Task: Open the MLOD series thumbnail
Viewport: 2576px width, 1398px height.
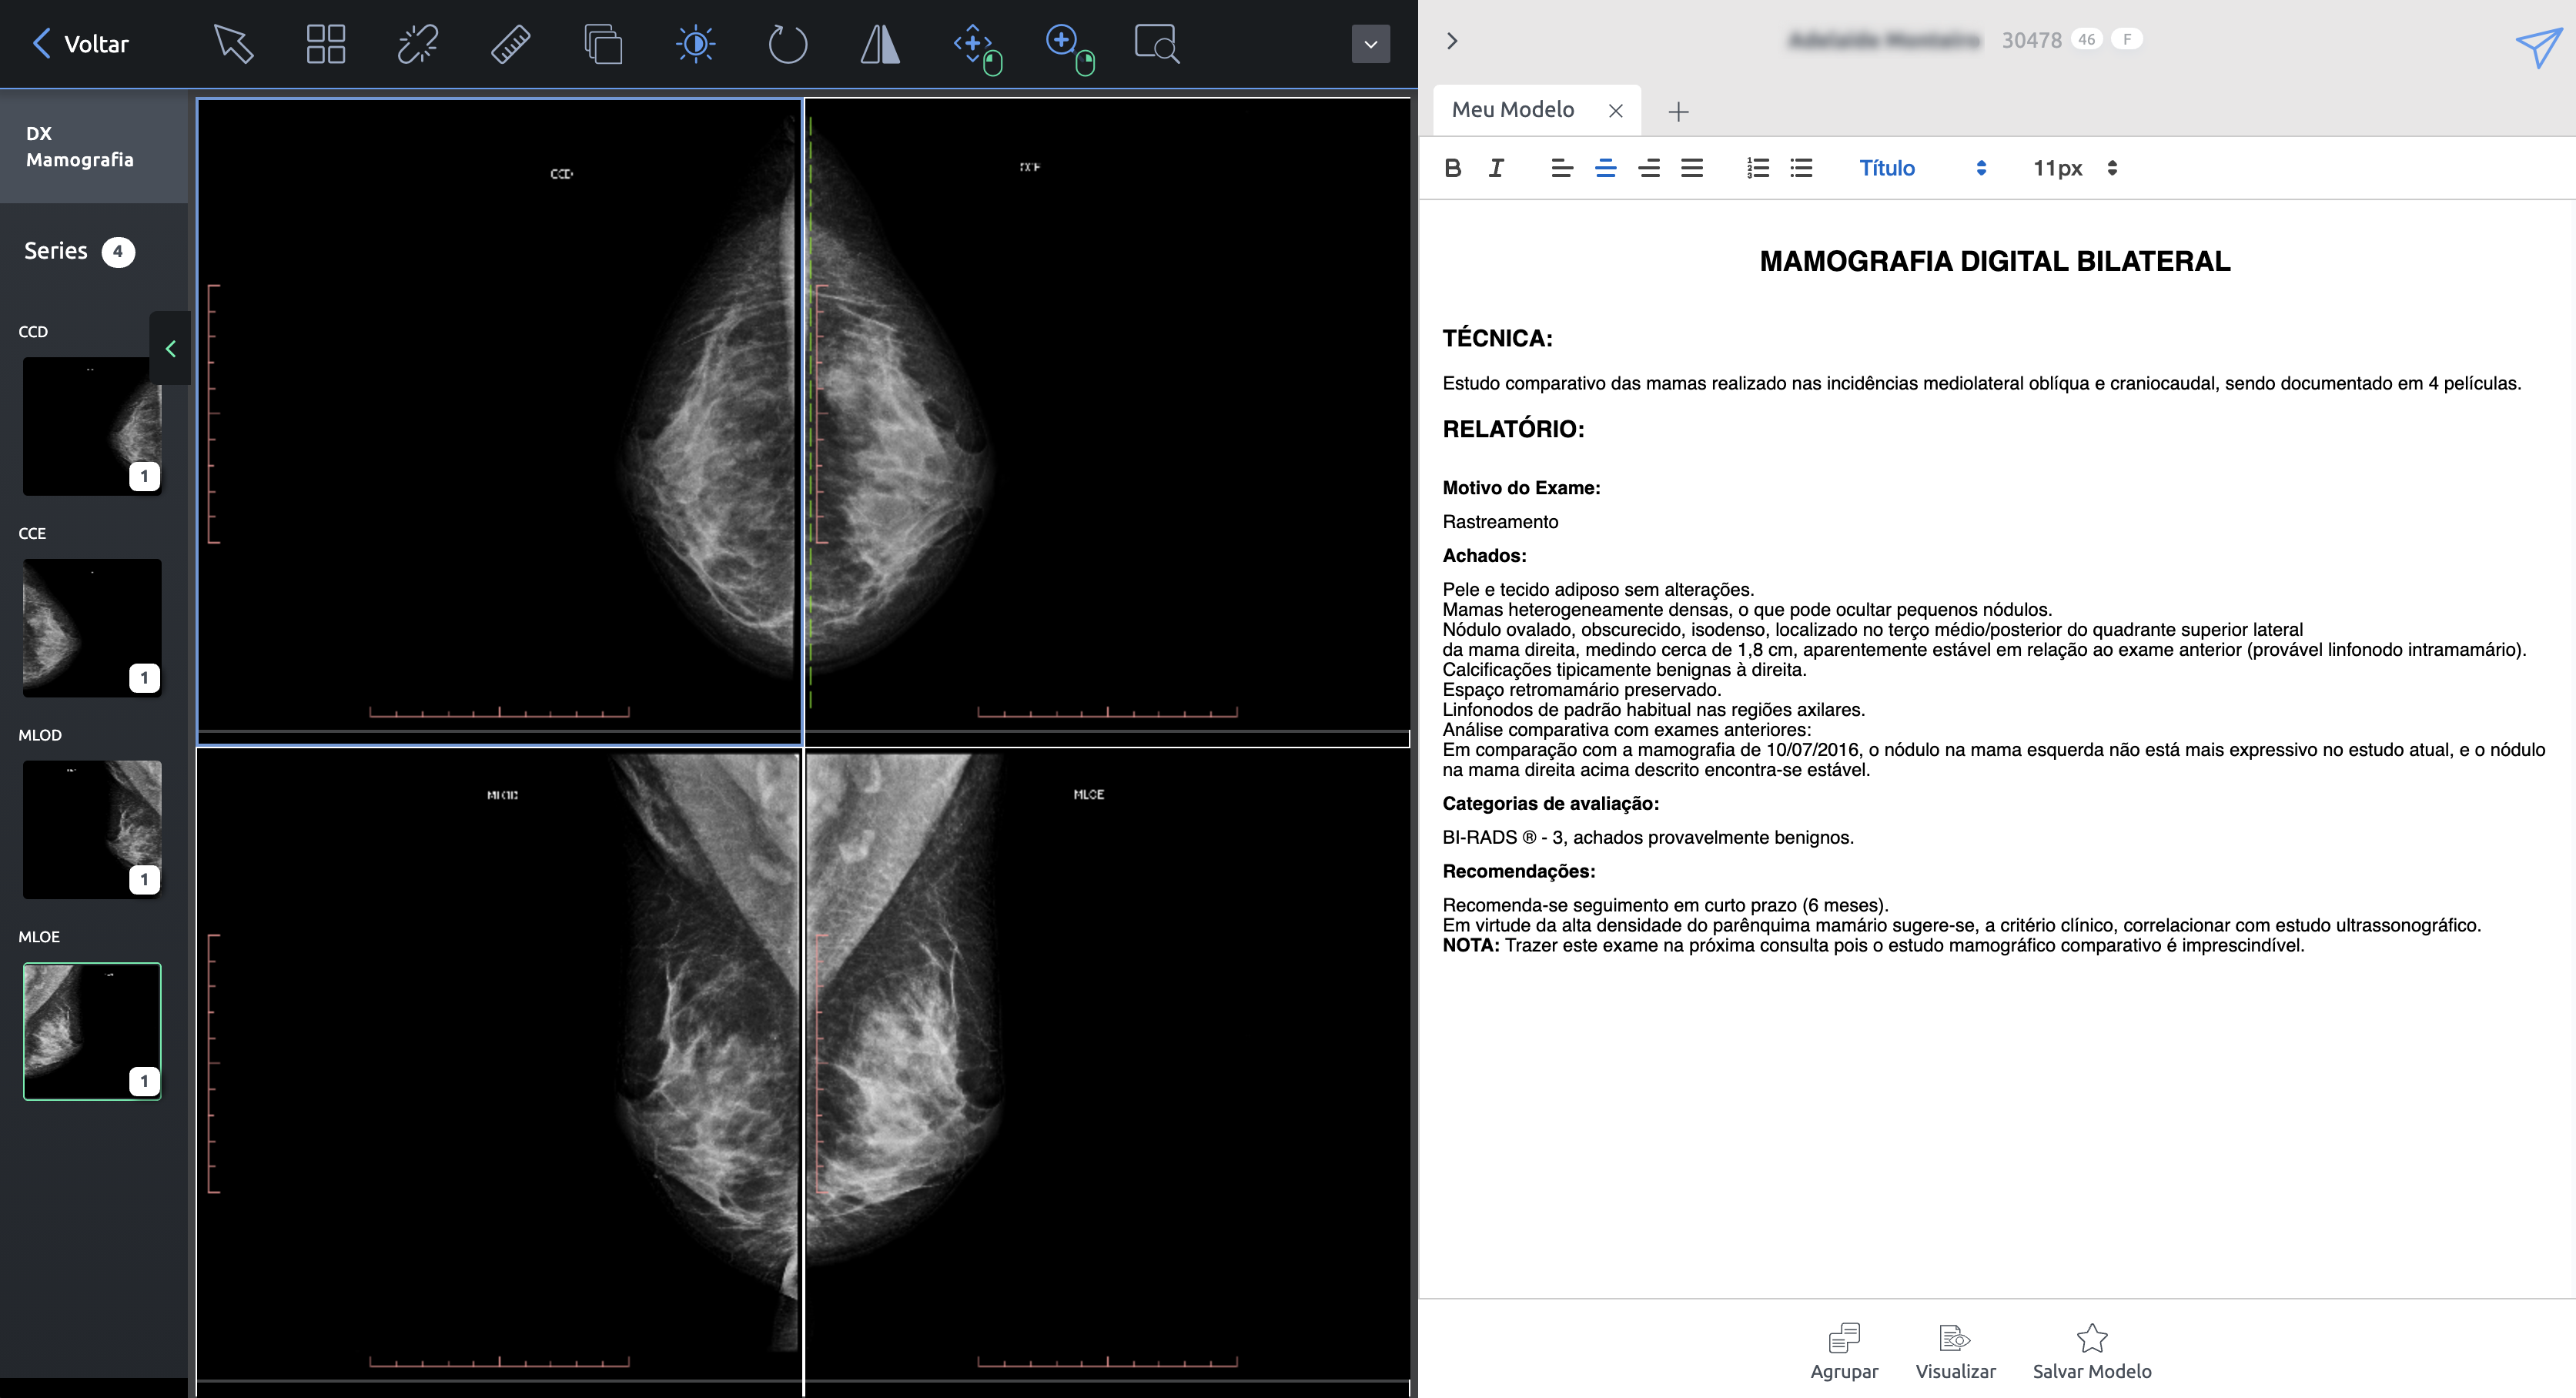Action: tap(92, 829)
